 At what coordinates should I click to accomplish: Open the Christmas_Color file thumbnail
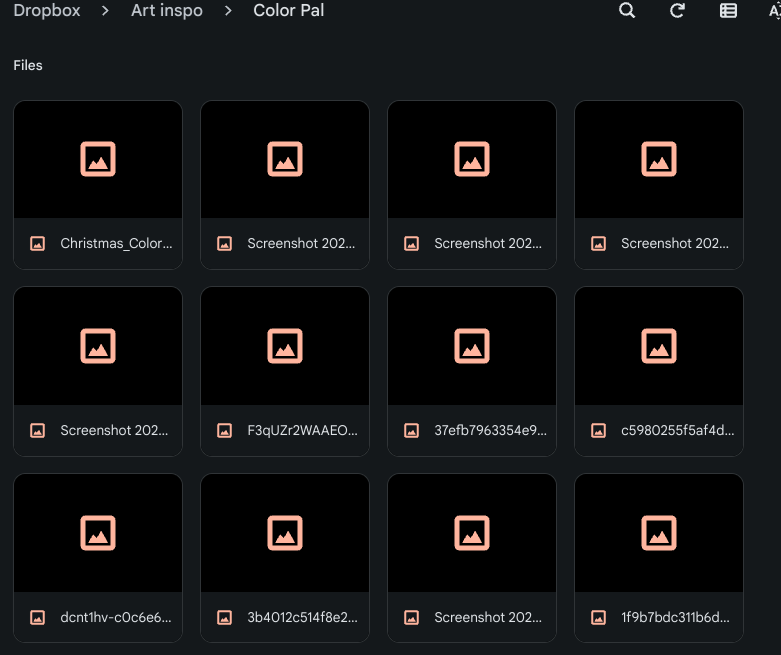(x=98, y=159)
